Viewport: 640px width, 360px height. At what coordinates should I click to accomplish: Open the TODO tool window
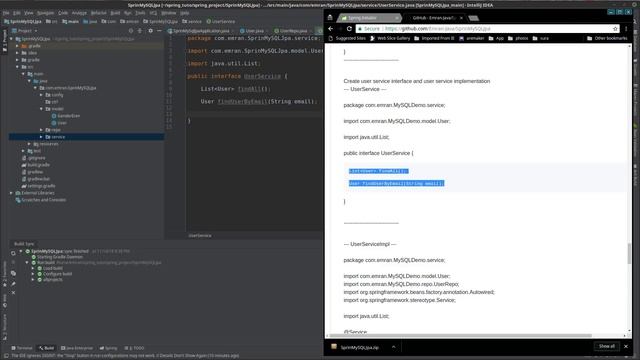coord(134,348)
